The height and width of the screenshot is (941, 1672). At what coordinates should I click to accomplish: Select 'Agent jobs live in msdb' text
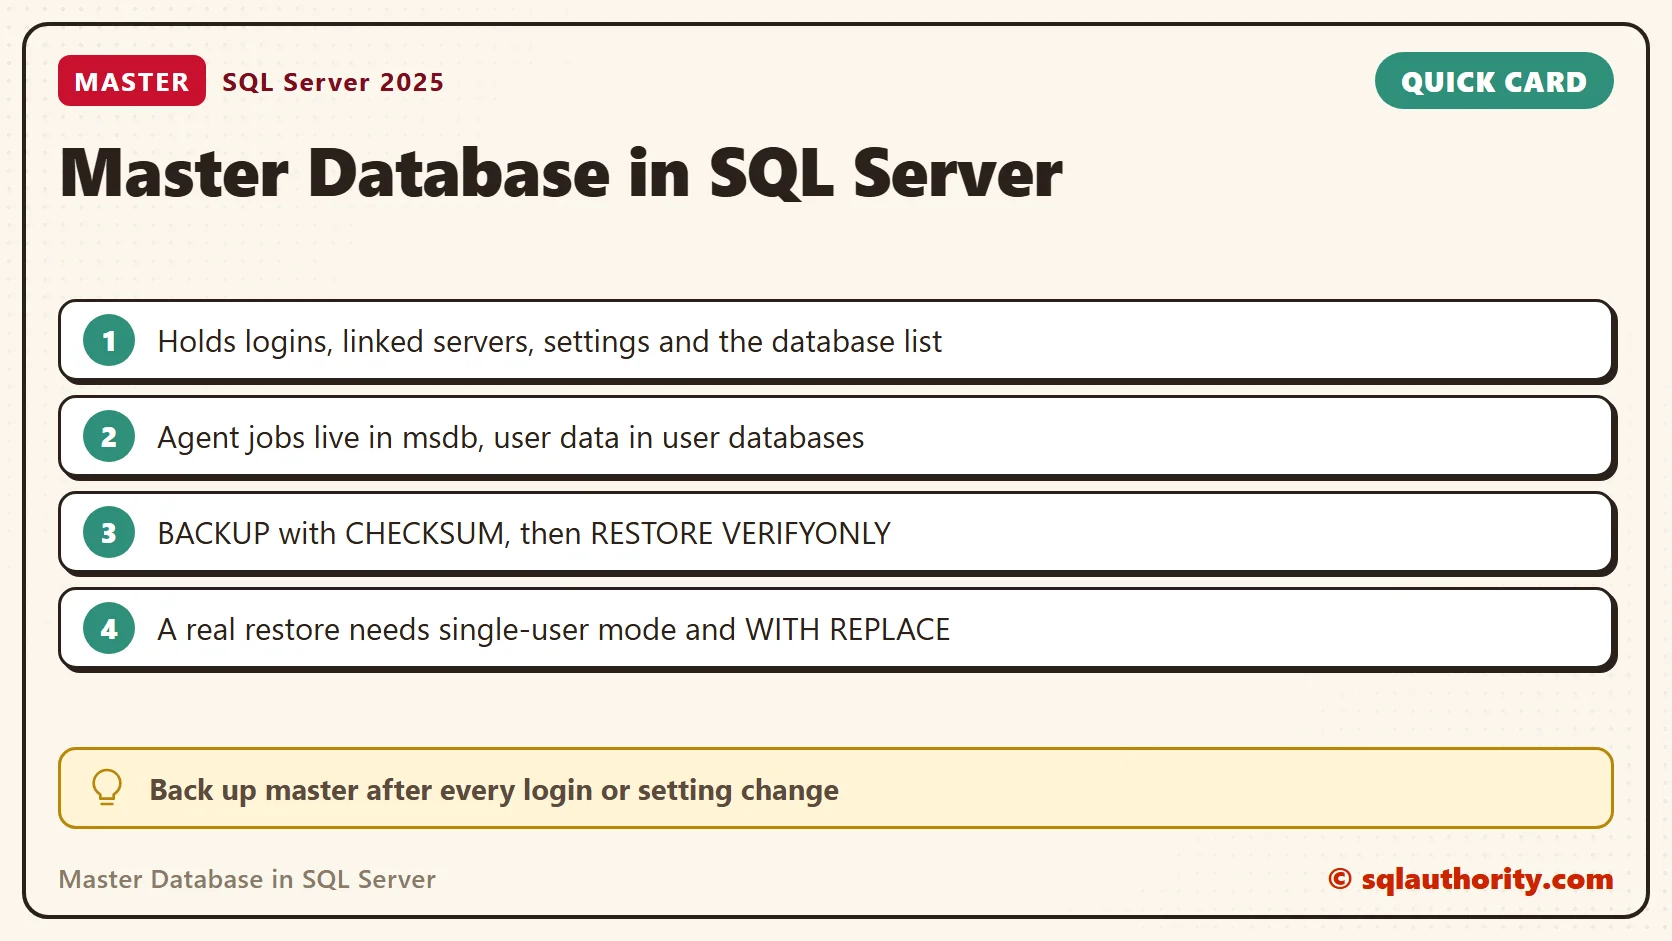[318, 438]
